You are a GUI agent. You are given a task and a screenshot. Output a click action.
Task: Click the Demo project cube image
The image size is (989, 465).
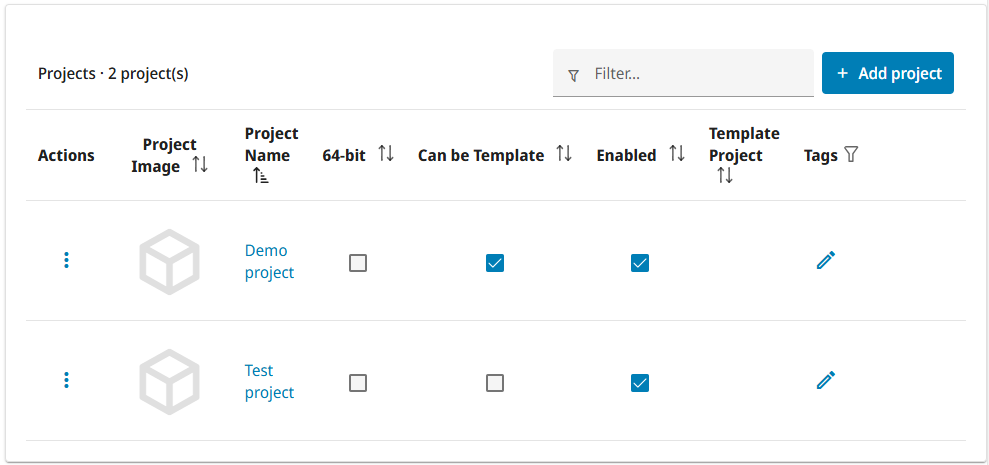tap(169, 261)
